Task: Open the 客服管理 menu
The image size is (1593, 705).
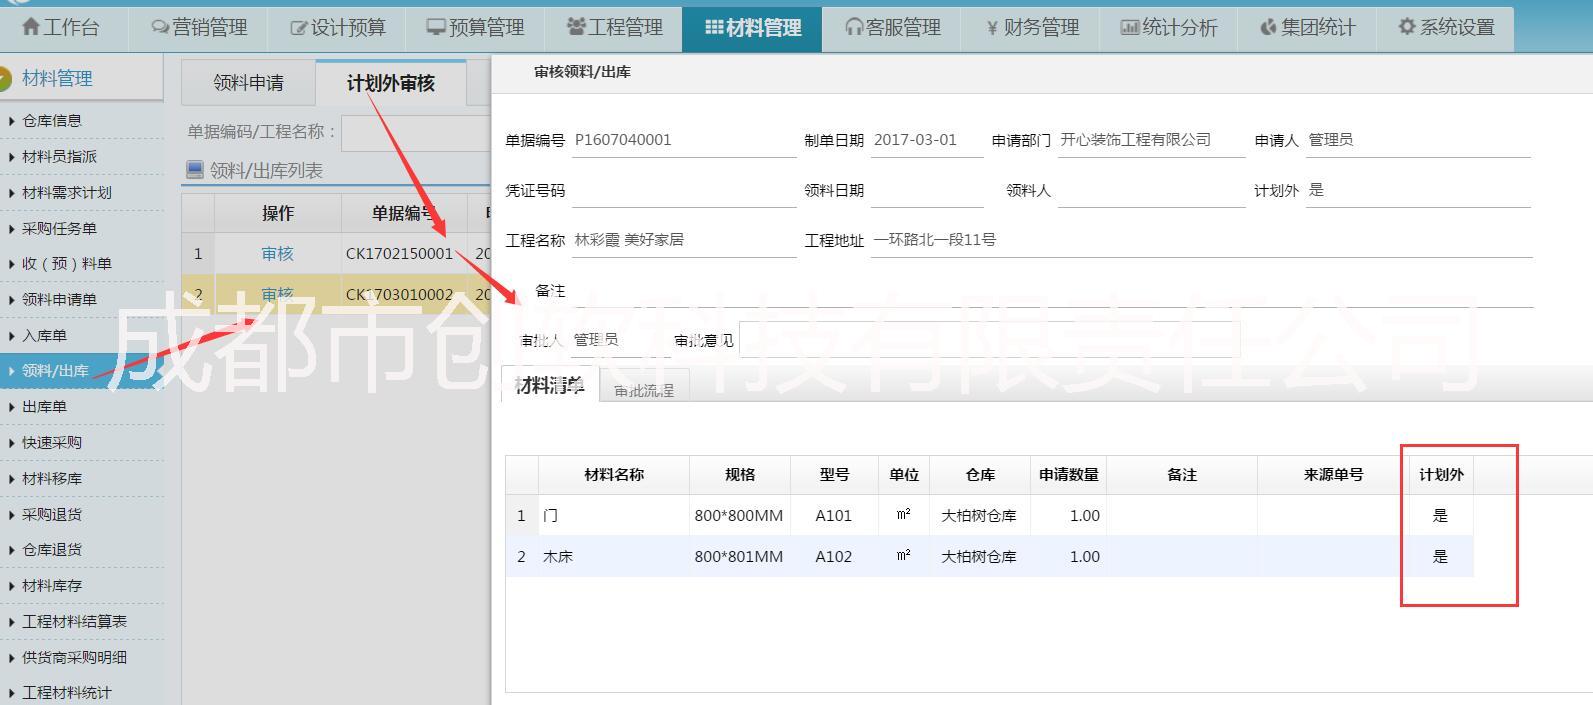Action: click(x=891, y=28)
